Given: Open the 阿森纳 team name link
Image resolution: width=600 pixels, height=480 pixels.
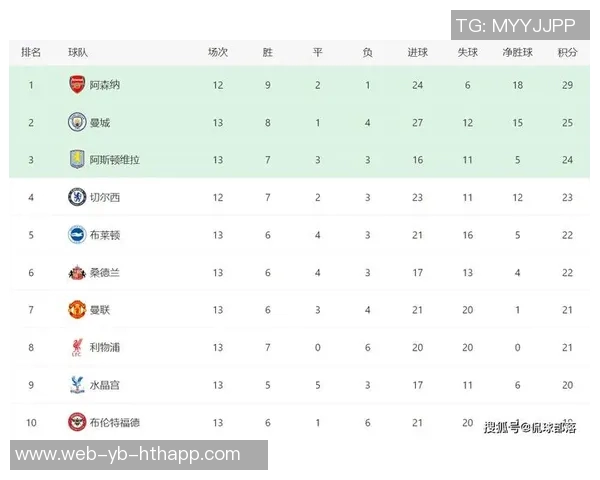Looking at the screenshot, I should (x=106, y=85).
